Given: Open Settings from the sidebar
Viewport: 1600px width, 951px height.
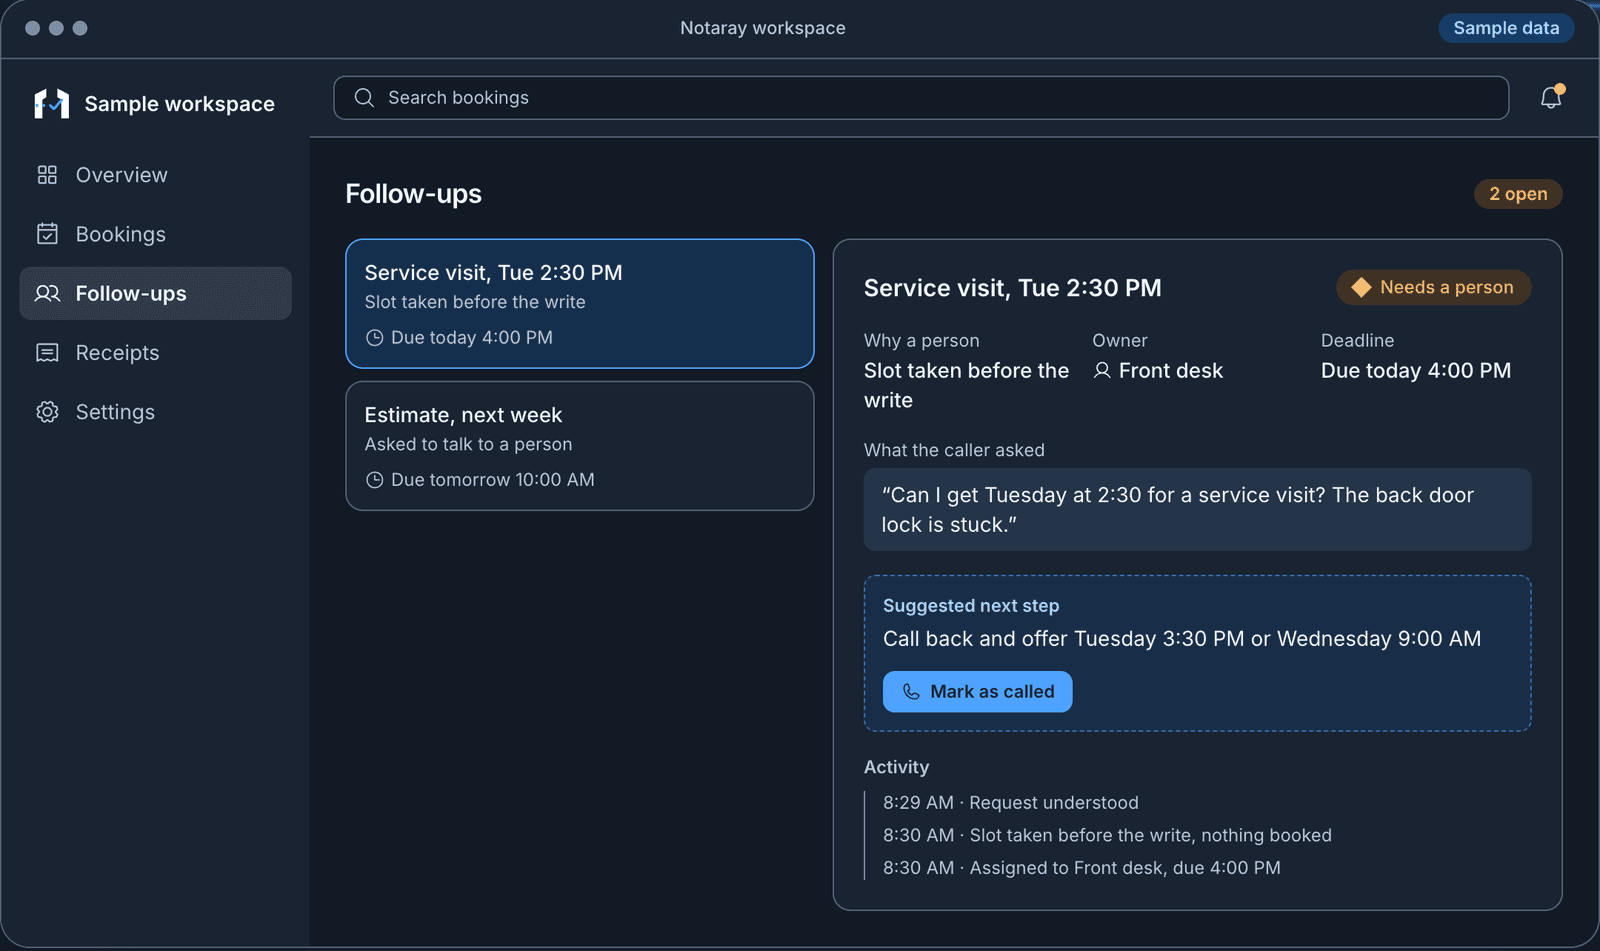Looking at the screenshot, I should tap(155, 412).
